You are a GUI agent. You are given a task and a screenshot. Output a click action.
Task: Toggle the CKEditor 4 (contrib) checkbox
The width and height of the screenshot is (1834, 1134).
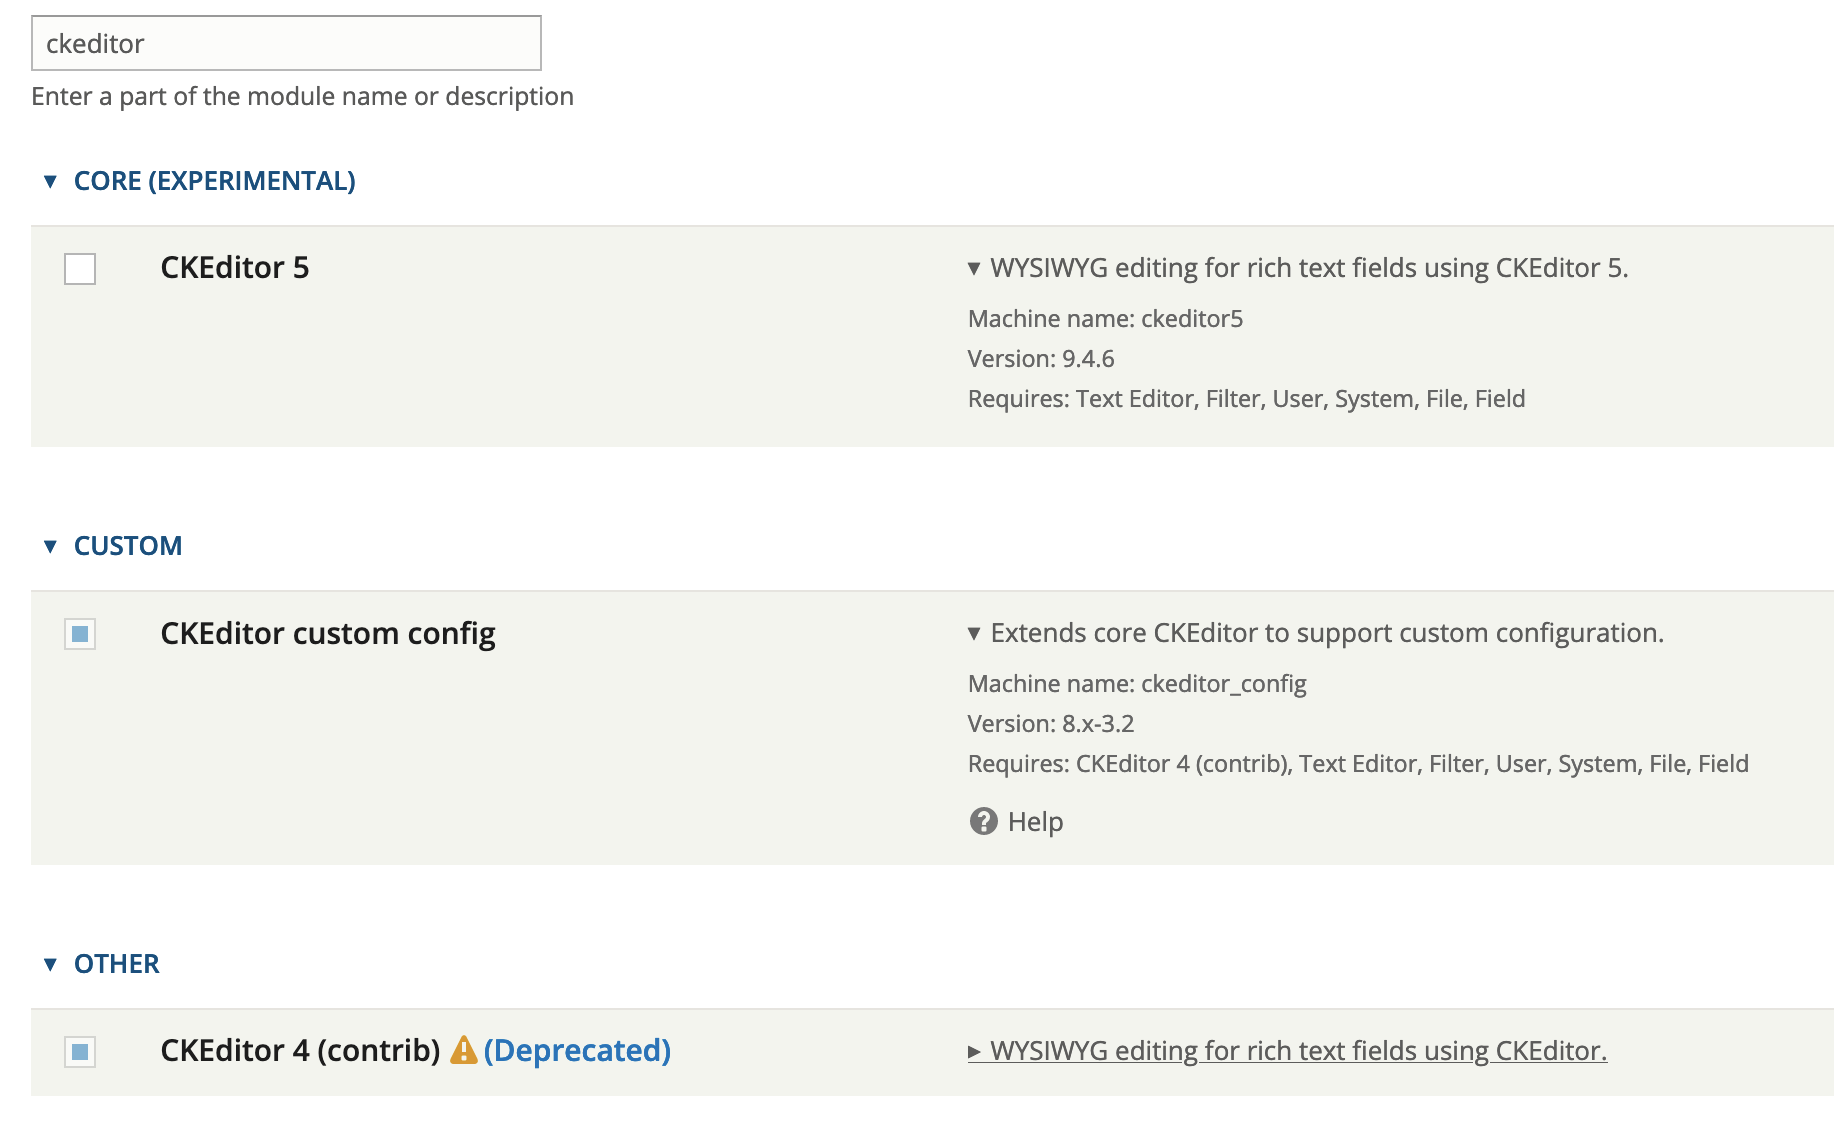coord(80,1052)
